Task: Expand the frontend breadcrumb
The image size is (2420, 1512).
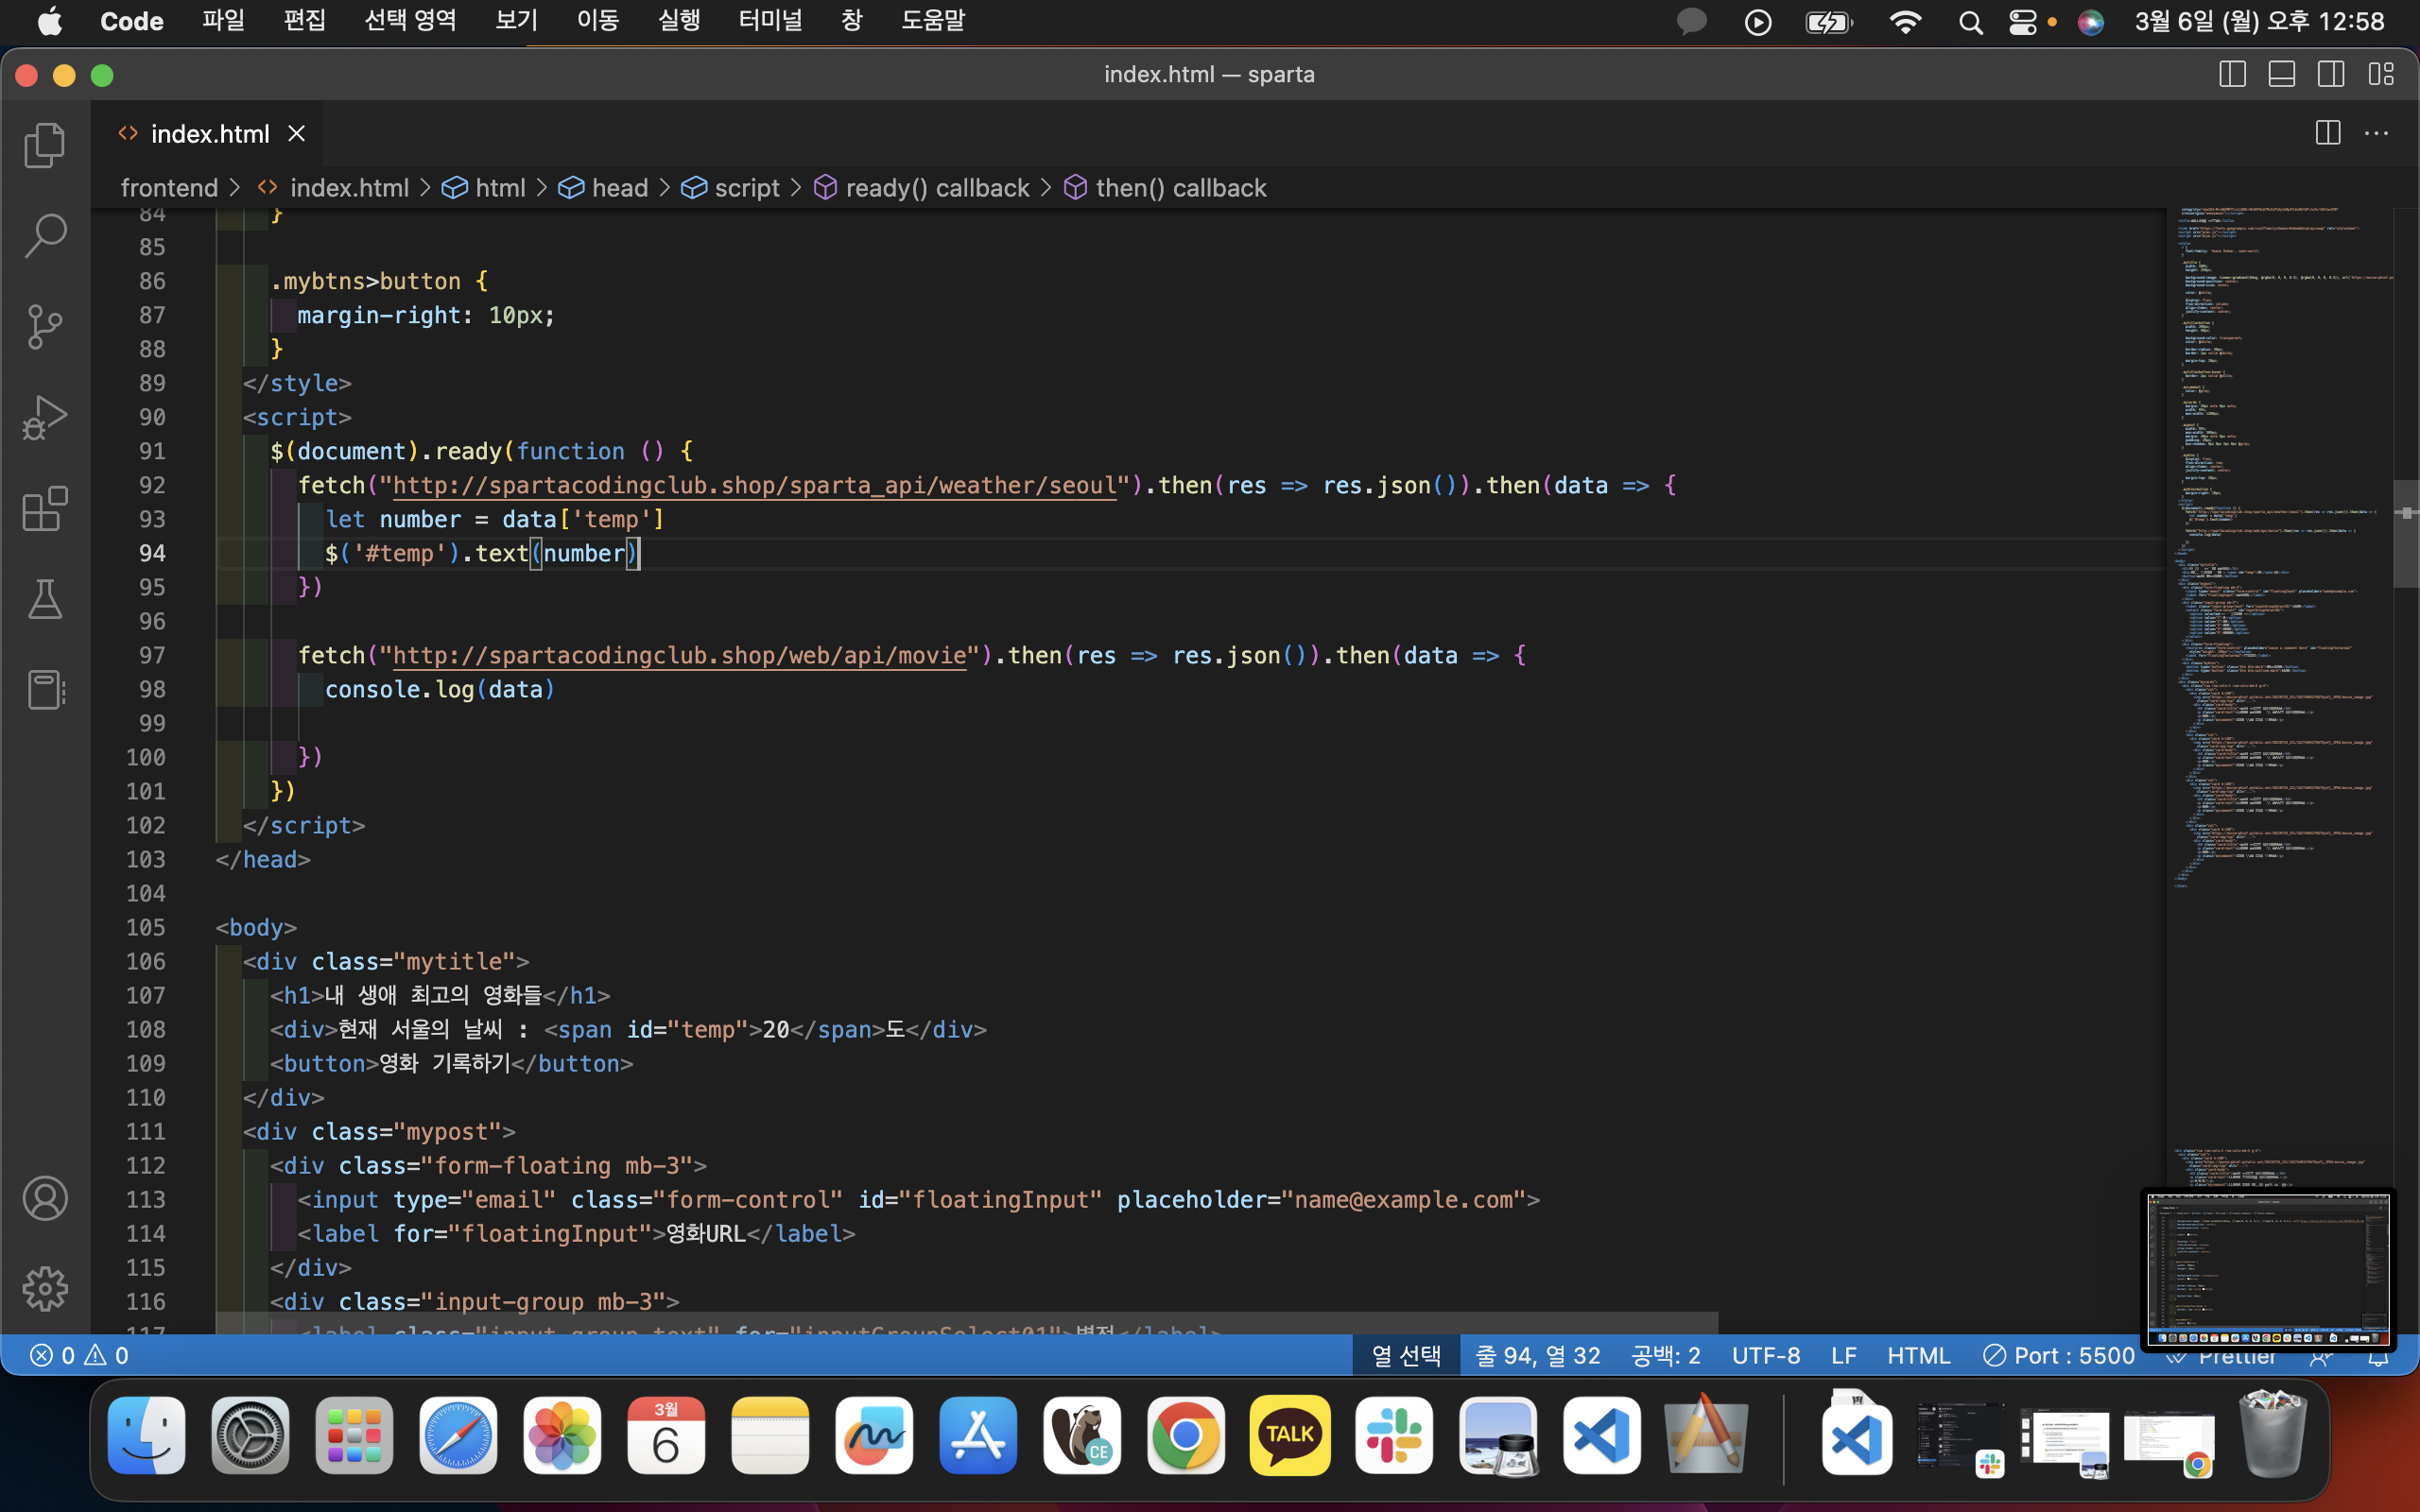Action: [169, 188]
